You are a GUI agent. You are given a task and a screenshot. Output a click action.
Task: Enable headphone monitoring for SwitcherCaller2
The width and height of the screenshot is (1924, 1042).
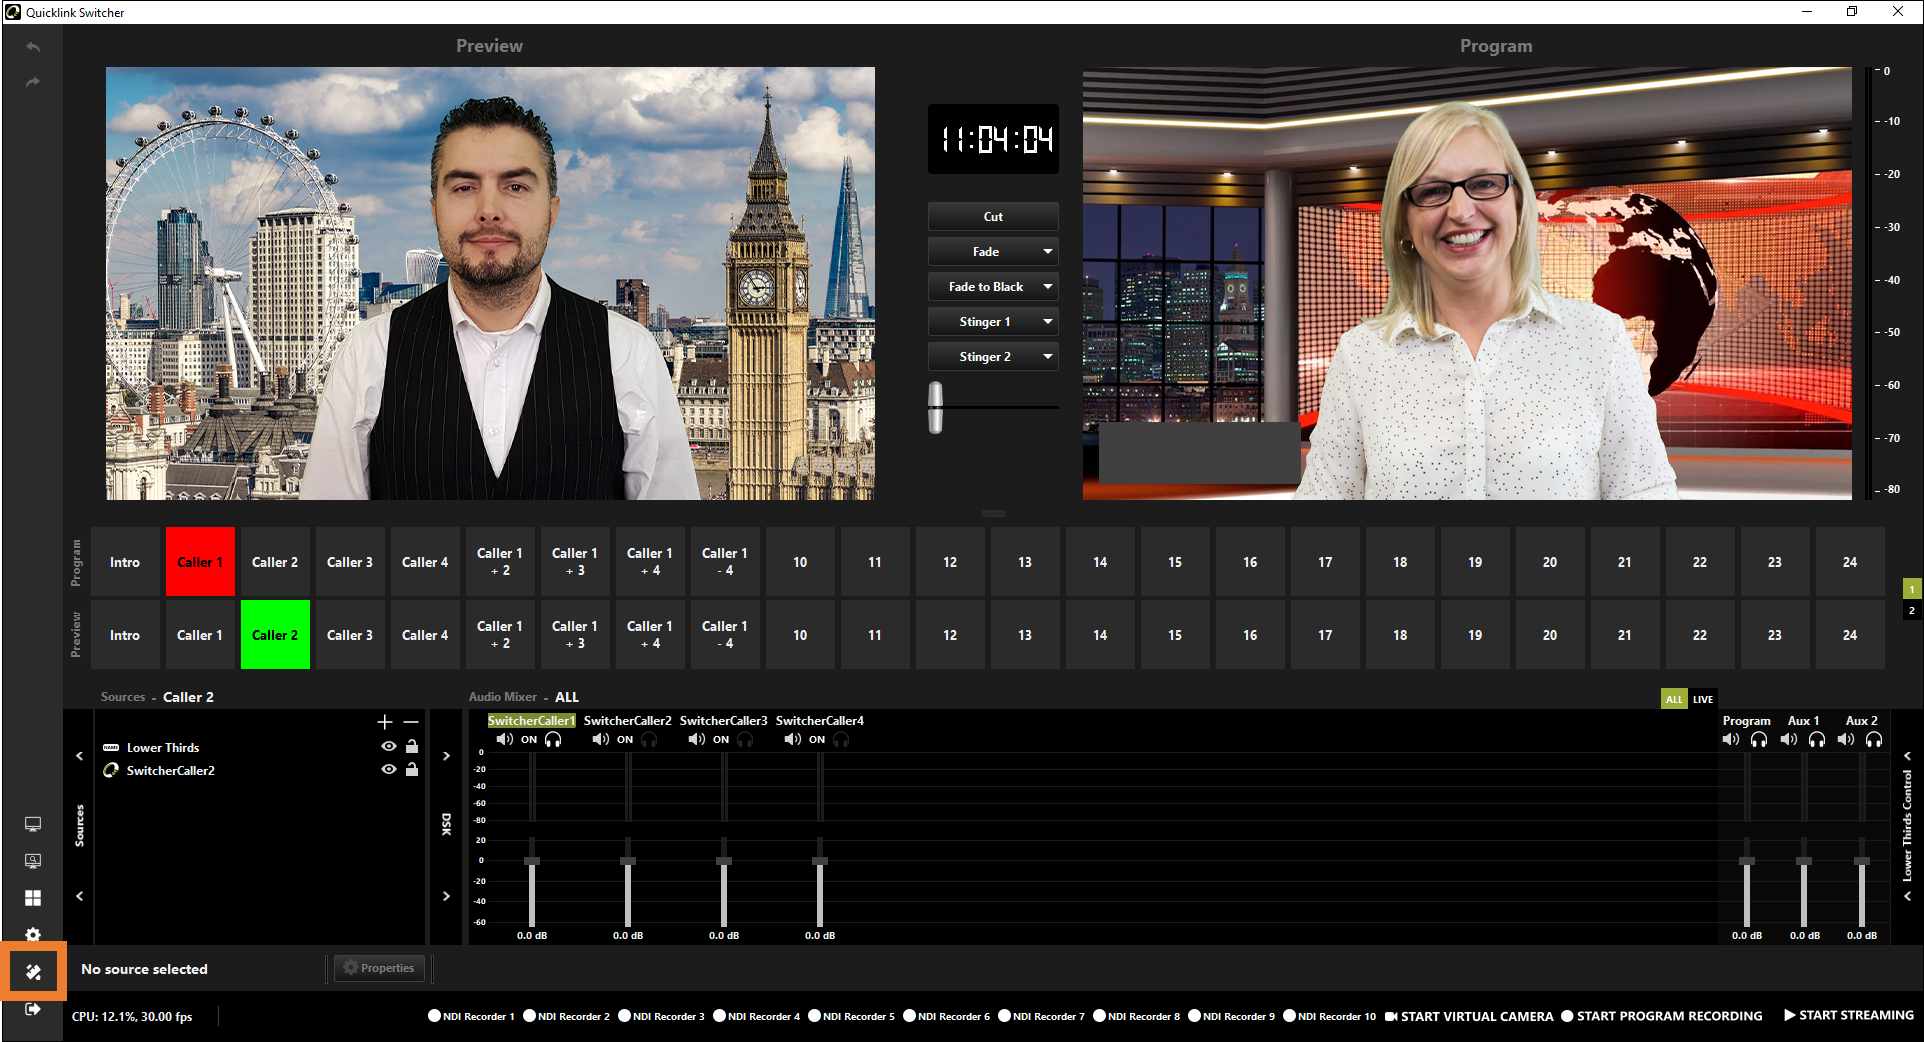tap(650, 740)
